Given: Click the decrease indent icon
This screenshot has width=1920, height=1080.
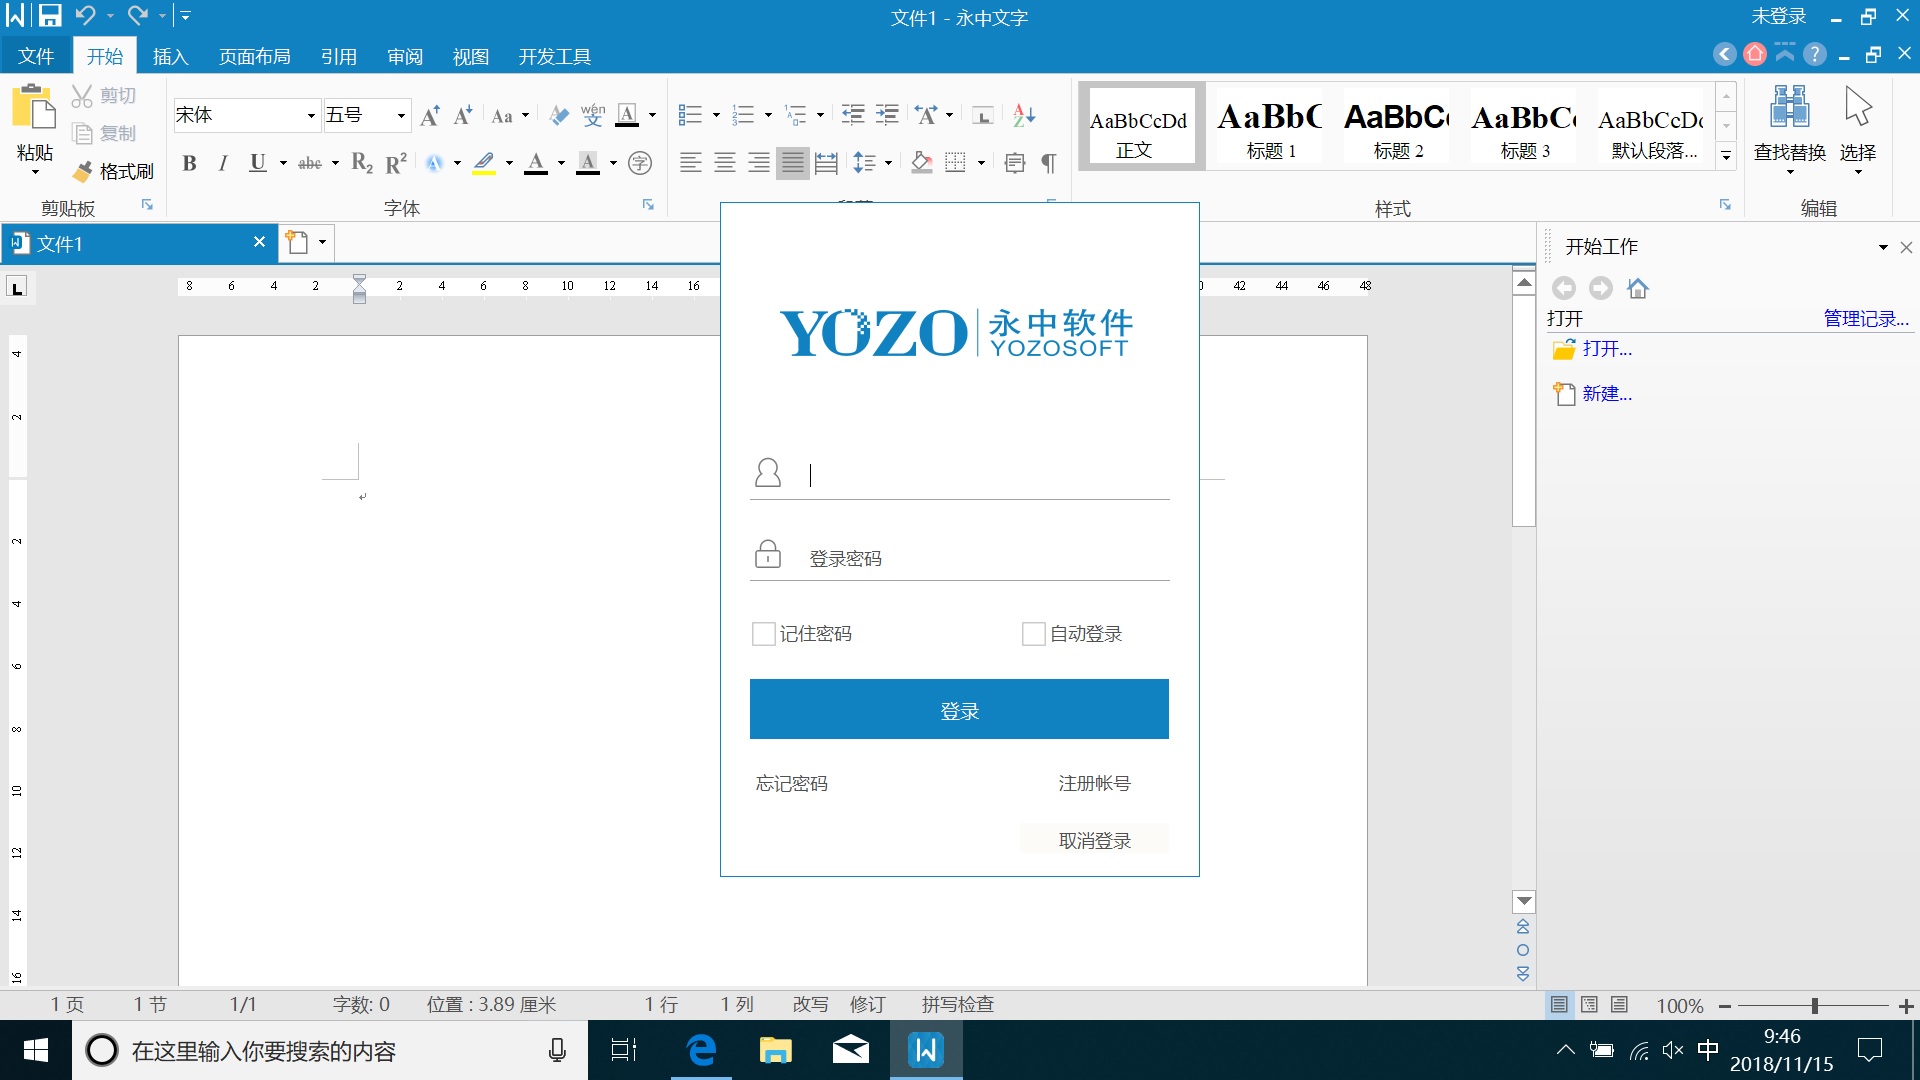Looking at the screenshot, I should click(x=853, y=115).
